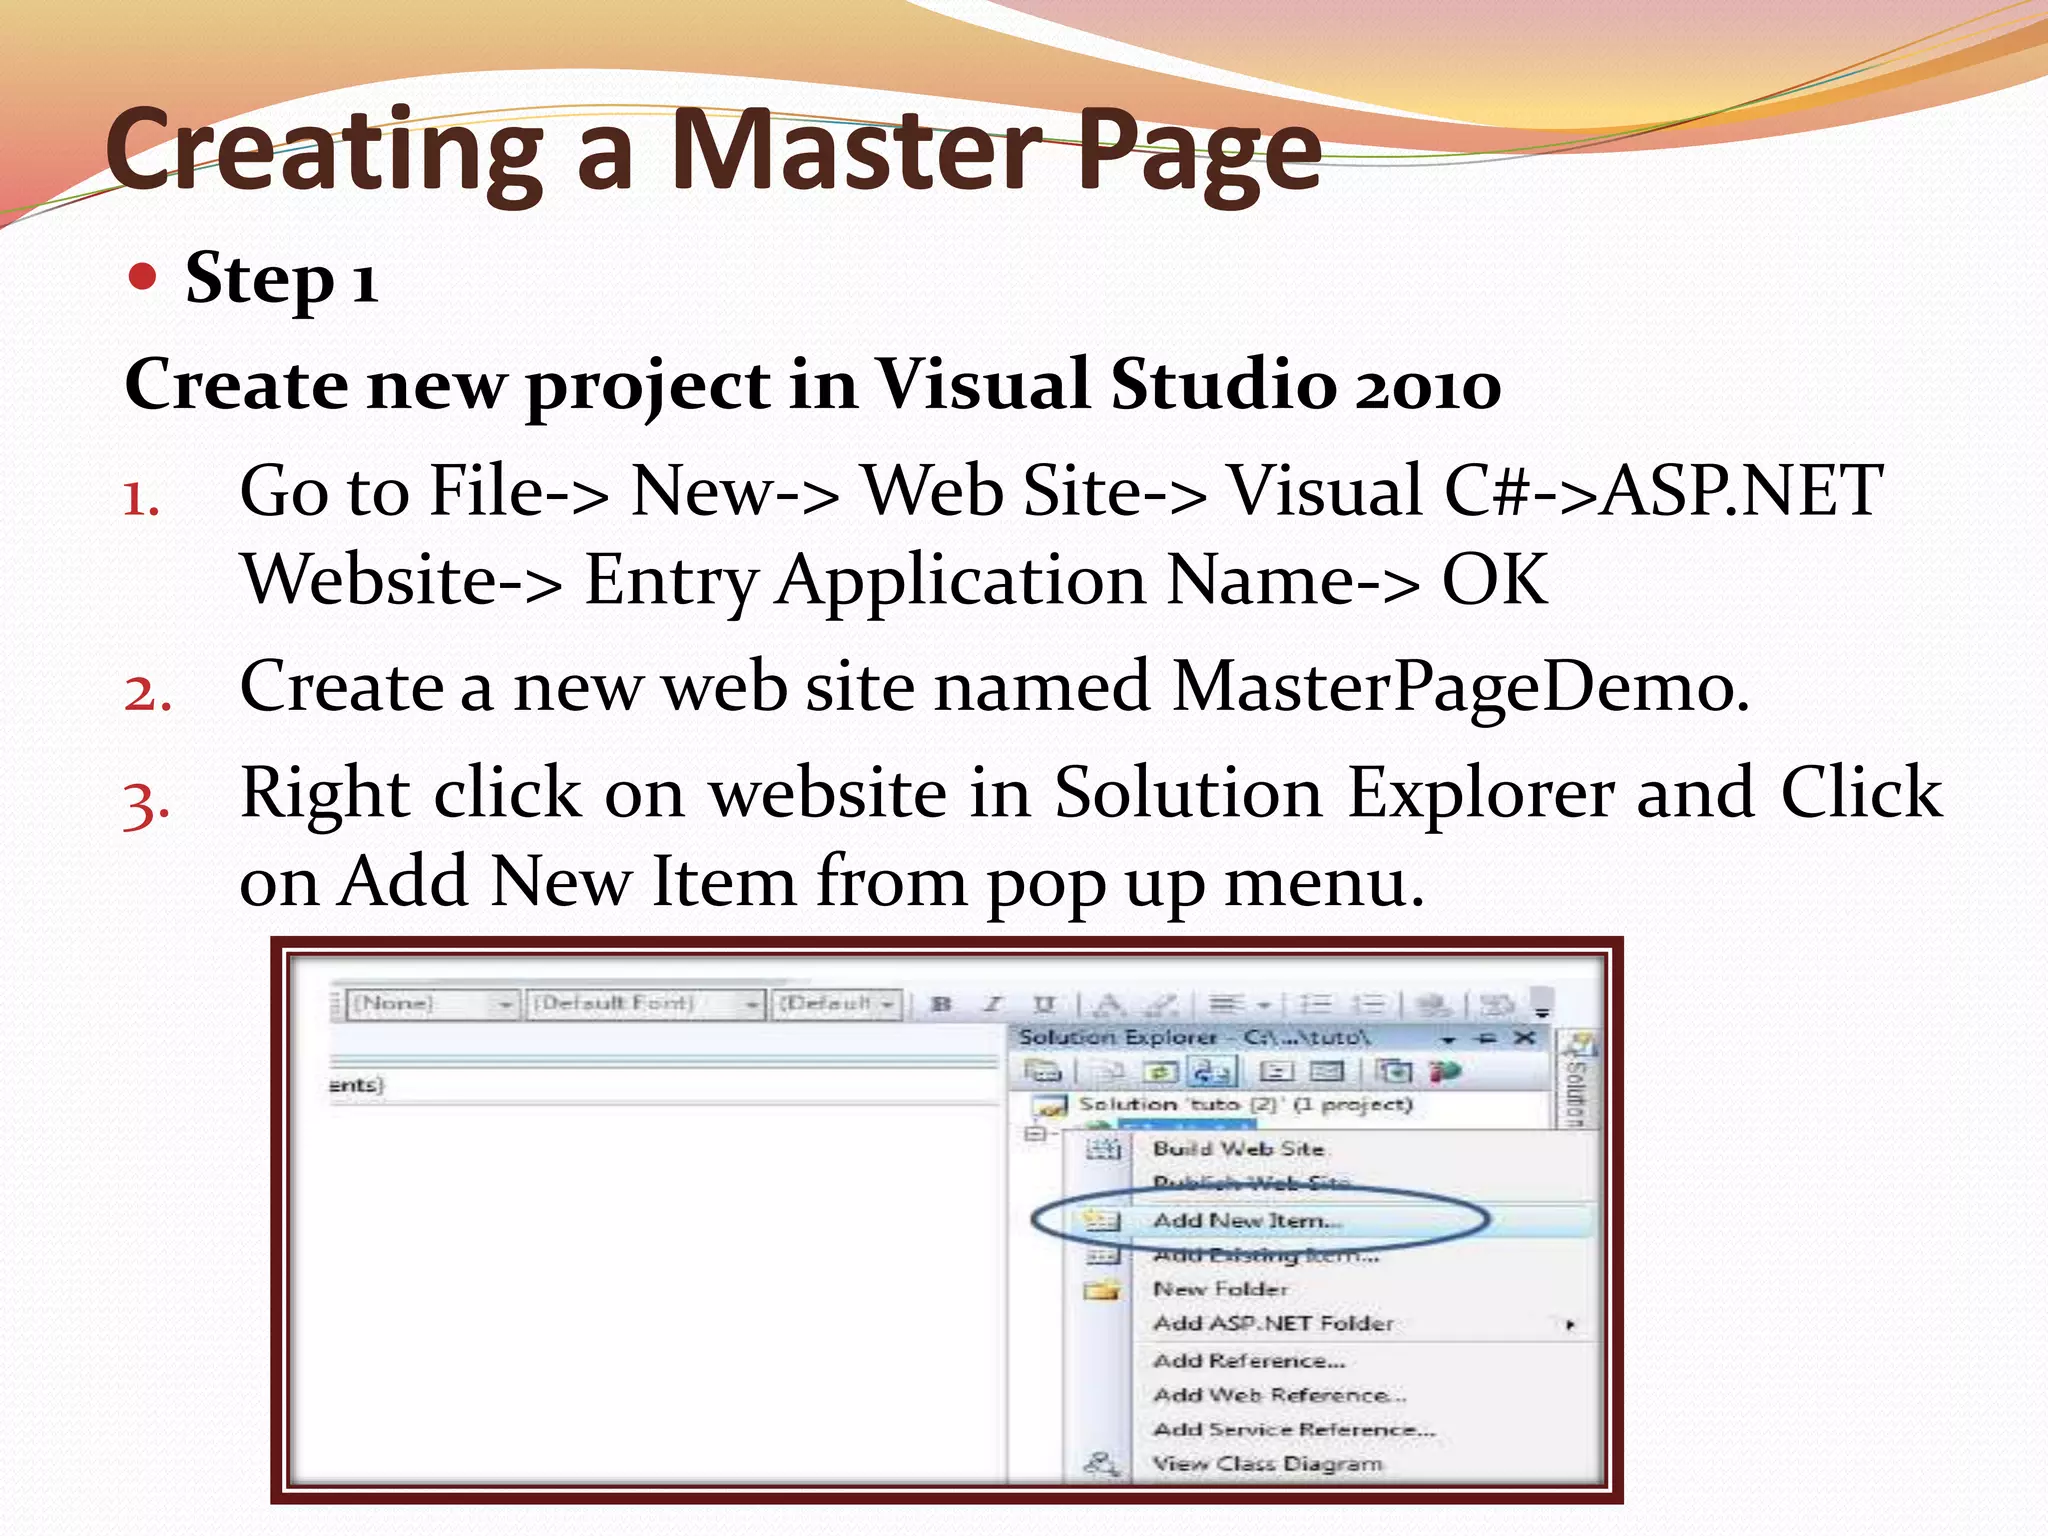The height and width of the screenshot is (1536, 2048).
Task: Click the View Designer icon in Solution Explorer
Action: click(1327, 1072)
